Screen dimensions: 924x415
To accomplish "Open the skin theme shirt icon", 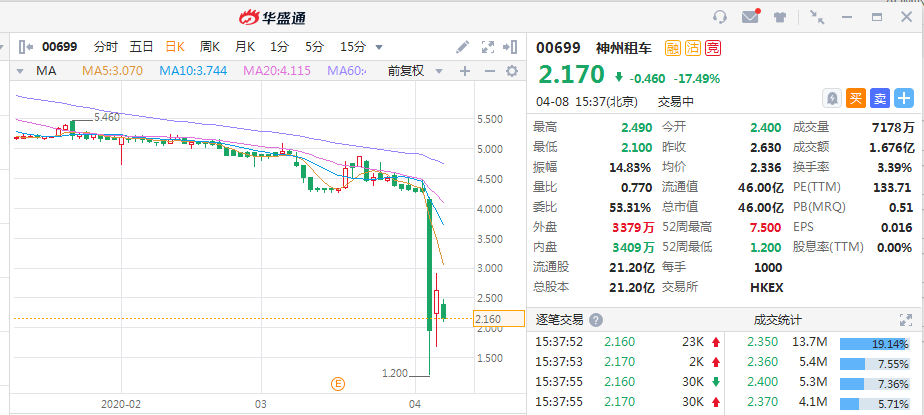I will [x=781, y=17].
